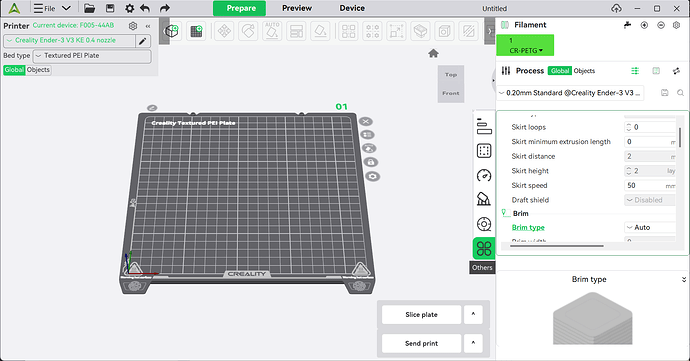Viewport: 690px width, 361px height.
Task: Open the File menu
Action: point(45,8)
